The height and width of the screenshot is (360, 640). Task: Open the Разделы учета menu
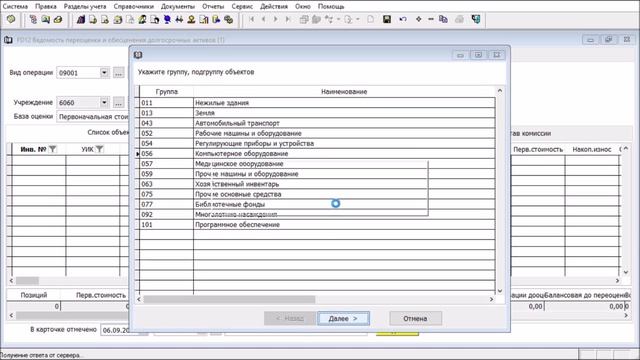[x=85, y=7]
